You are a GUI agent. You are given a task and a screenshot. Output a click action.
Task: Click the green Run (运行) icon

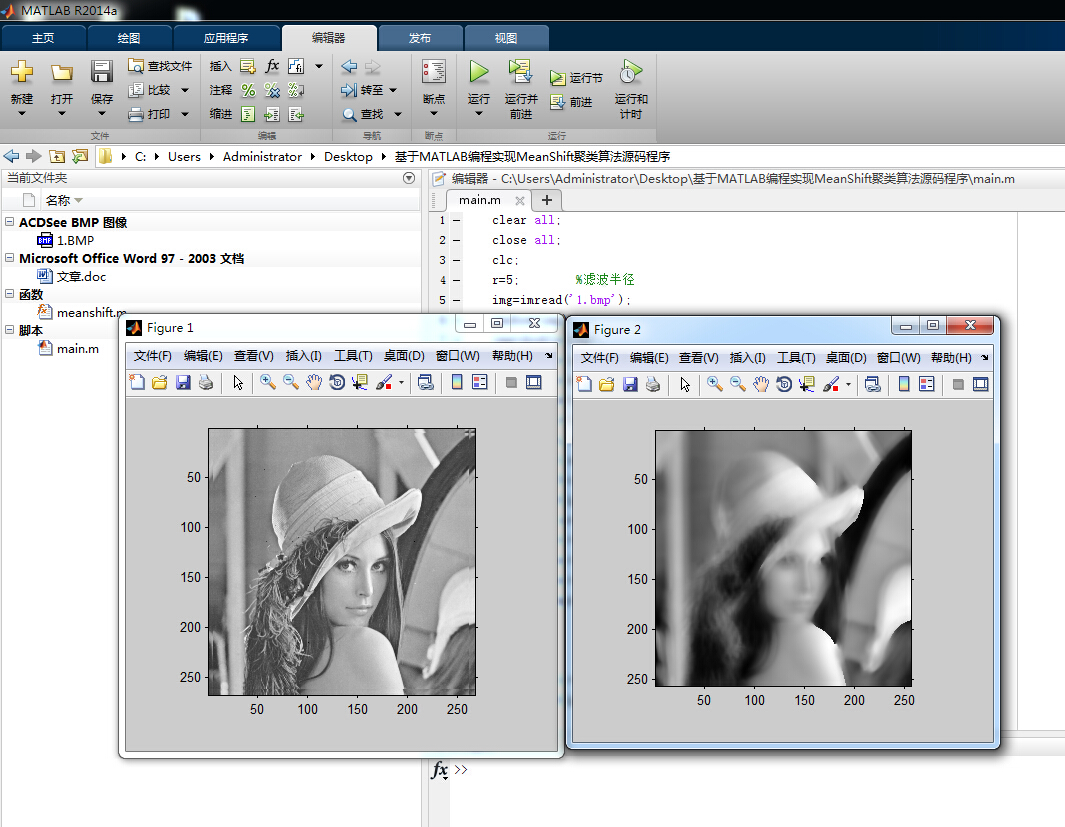[x=479, y=71]
